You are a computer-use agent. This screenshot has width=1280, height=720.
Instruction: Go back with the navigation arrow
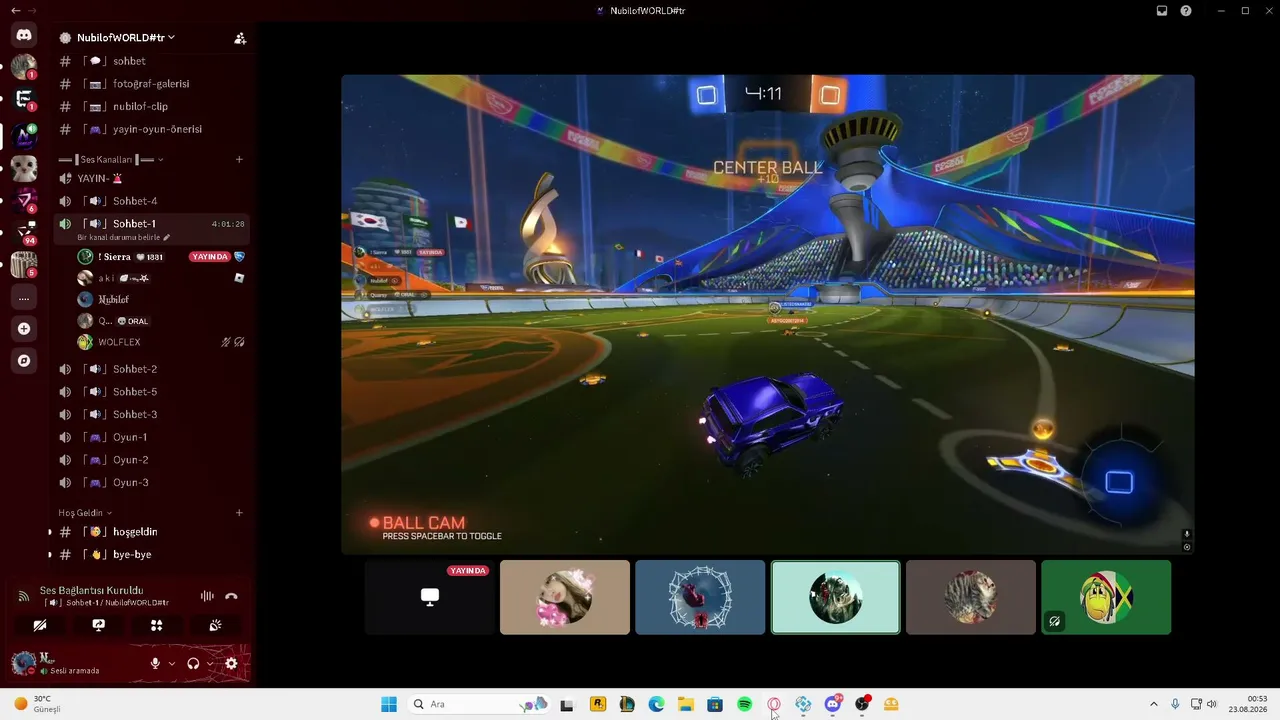click(15, 11)
